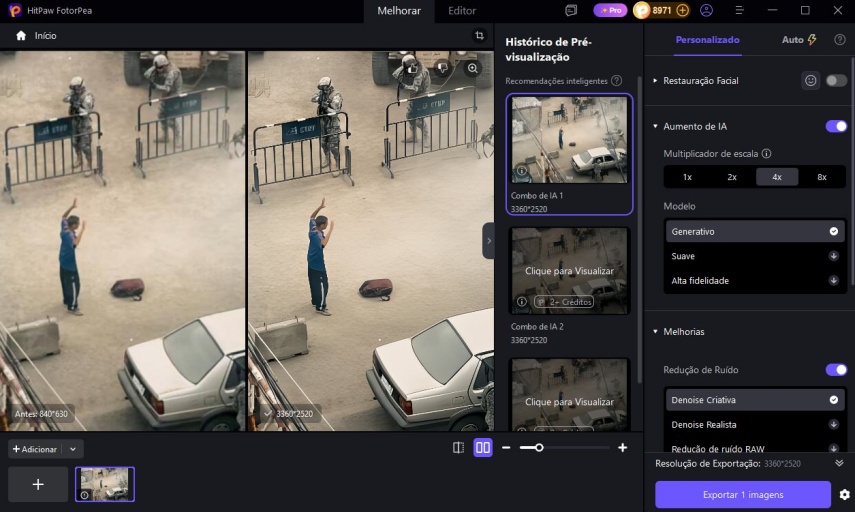Switch to side-by-side compare view
Viewport: 855px width, 512px height.
click(483, 448)
